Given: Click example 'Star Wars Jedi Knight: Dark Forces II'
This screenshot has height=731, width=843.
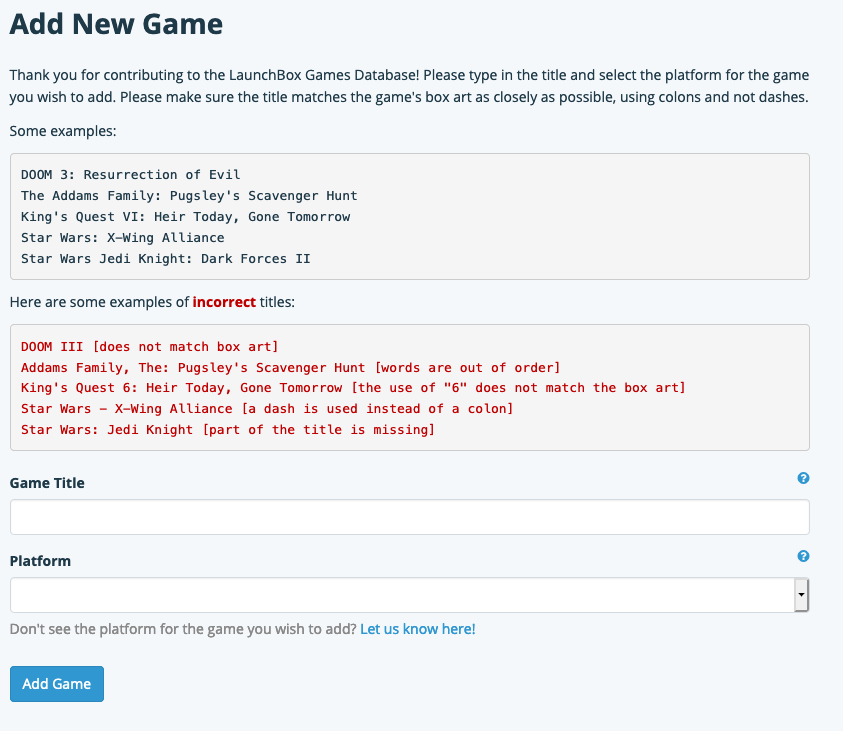Looking at the screenshot, I should 166,259.
